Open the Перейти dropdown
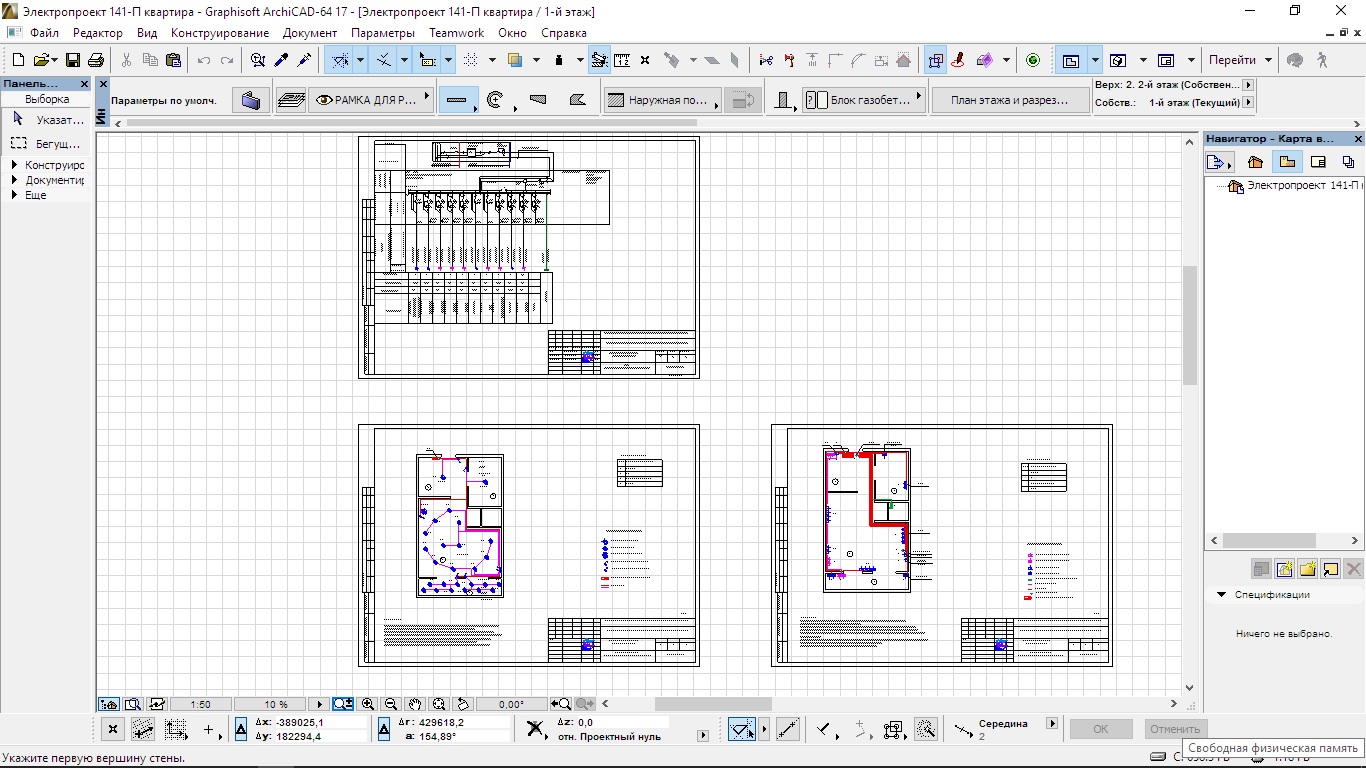This screenshot has height=768, width=1366. [1239, 60]
